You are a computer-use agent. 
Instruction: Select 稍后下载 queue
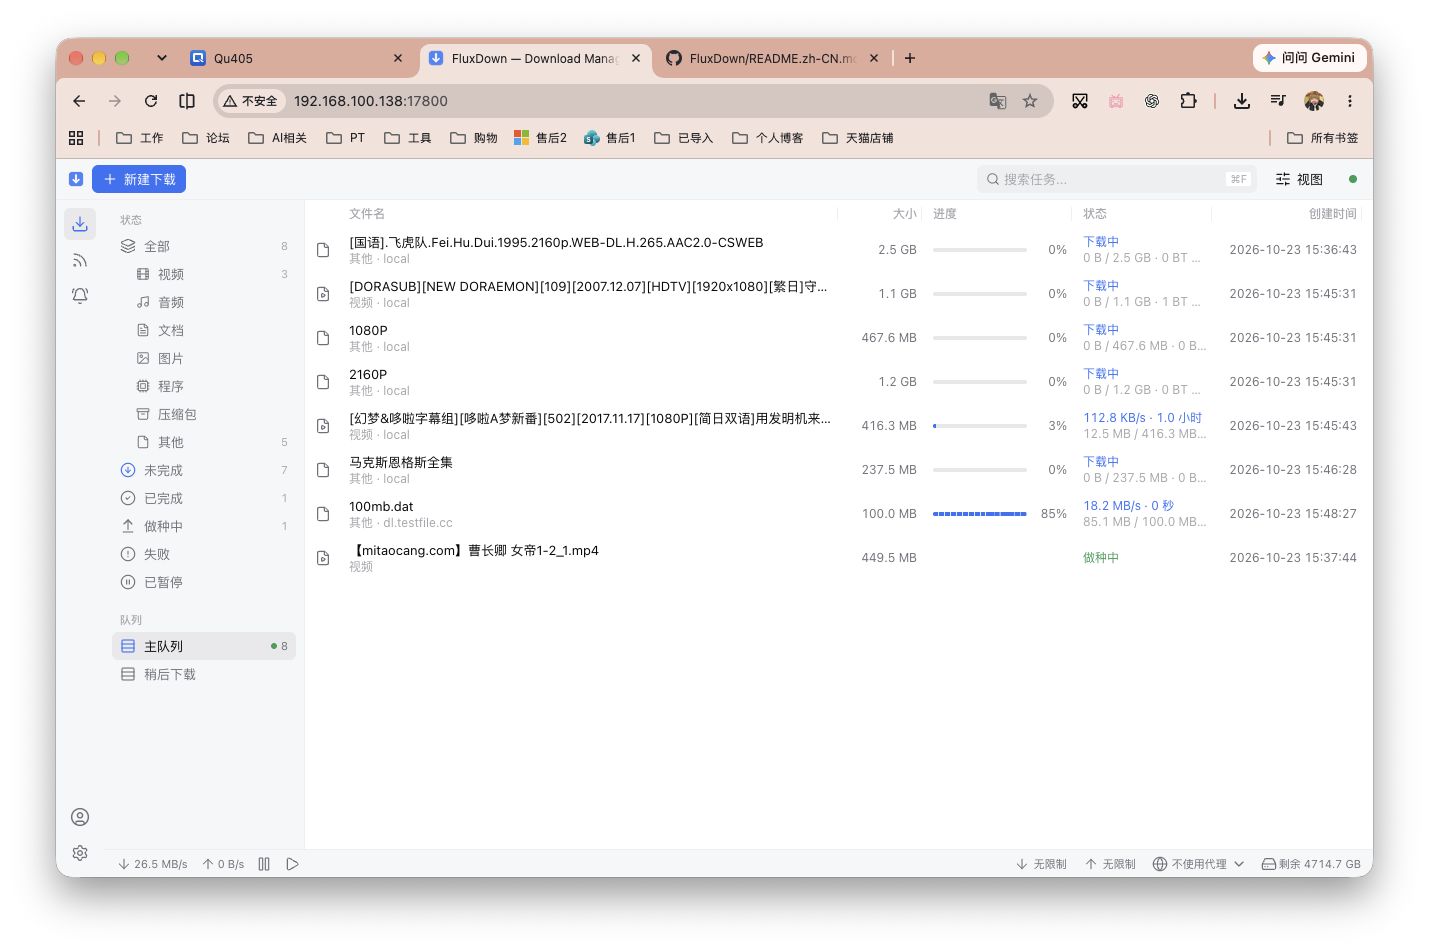204,674
